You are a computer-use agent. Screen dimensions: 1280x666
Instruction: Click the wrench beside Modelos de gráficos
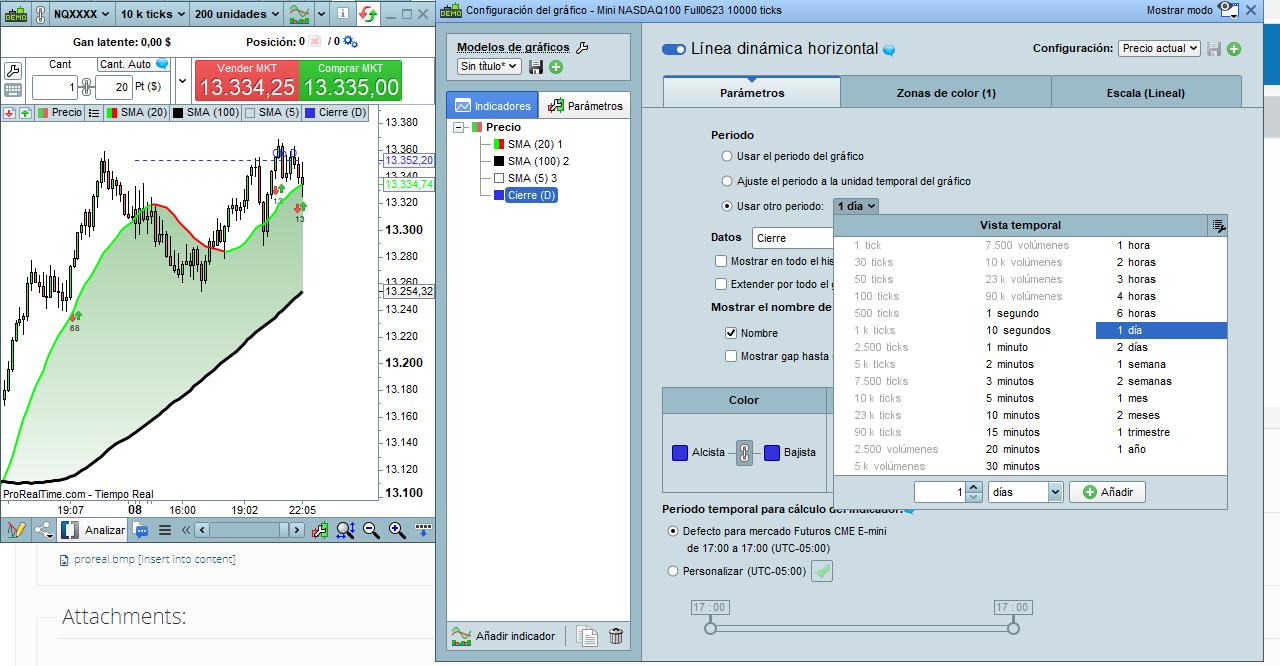[x=583, y=47]
